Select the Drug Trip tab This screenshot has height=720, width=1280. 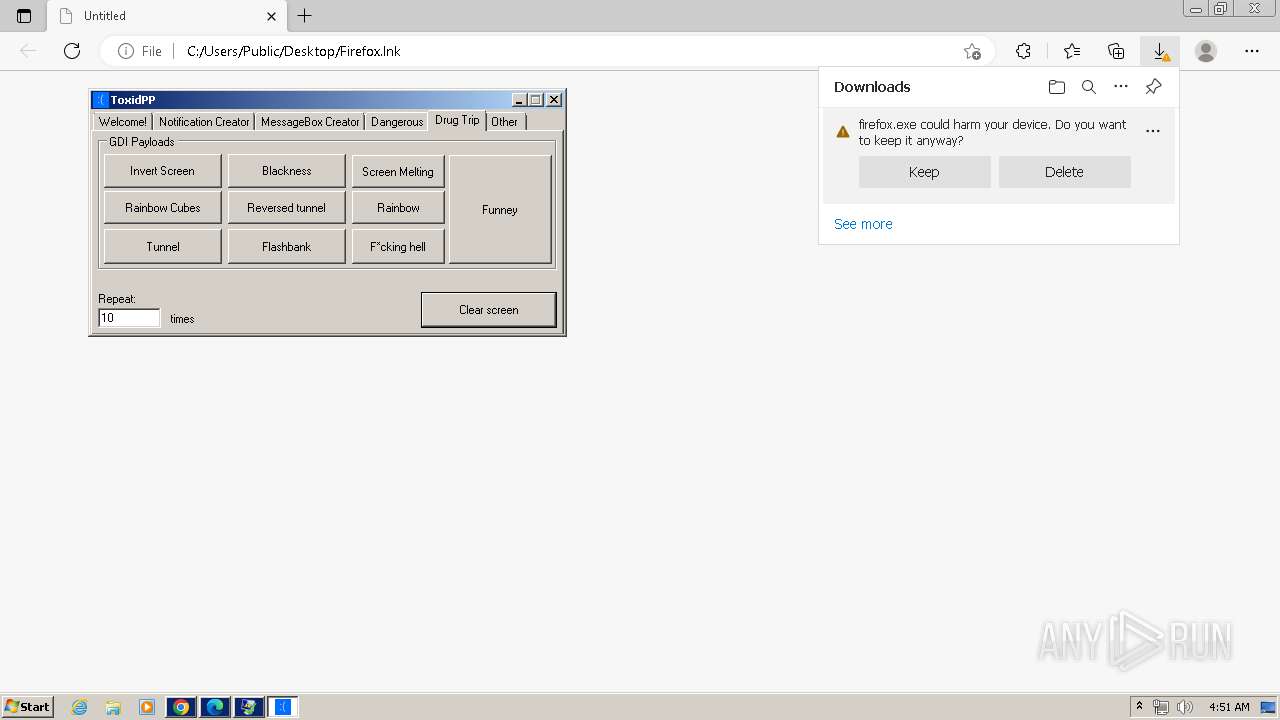tap(457, 120)
